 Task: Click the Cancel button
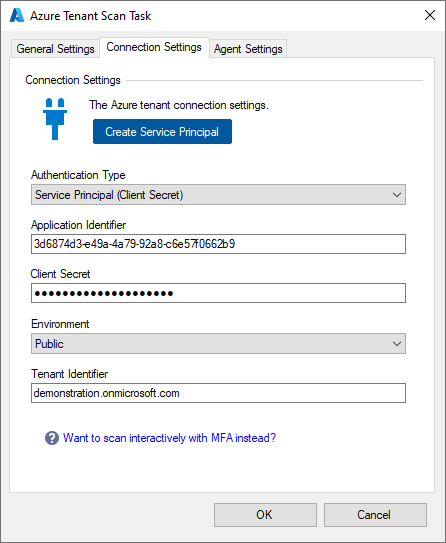pos(375,515)
